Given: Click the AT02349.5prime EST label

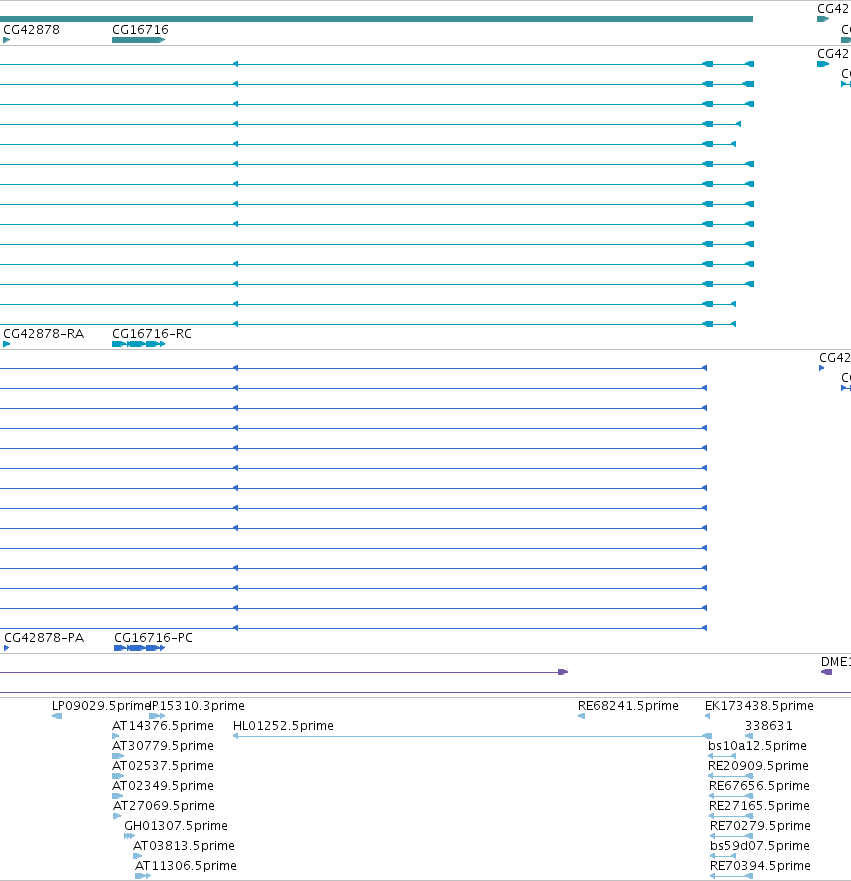Looking at the screenshot, I should point(163,786).
